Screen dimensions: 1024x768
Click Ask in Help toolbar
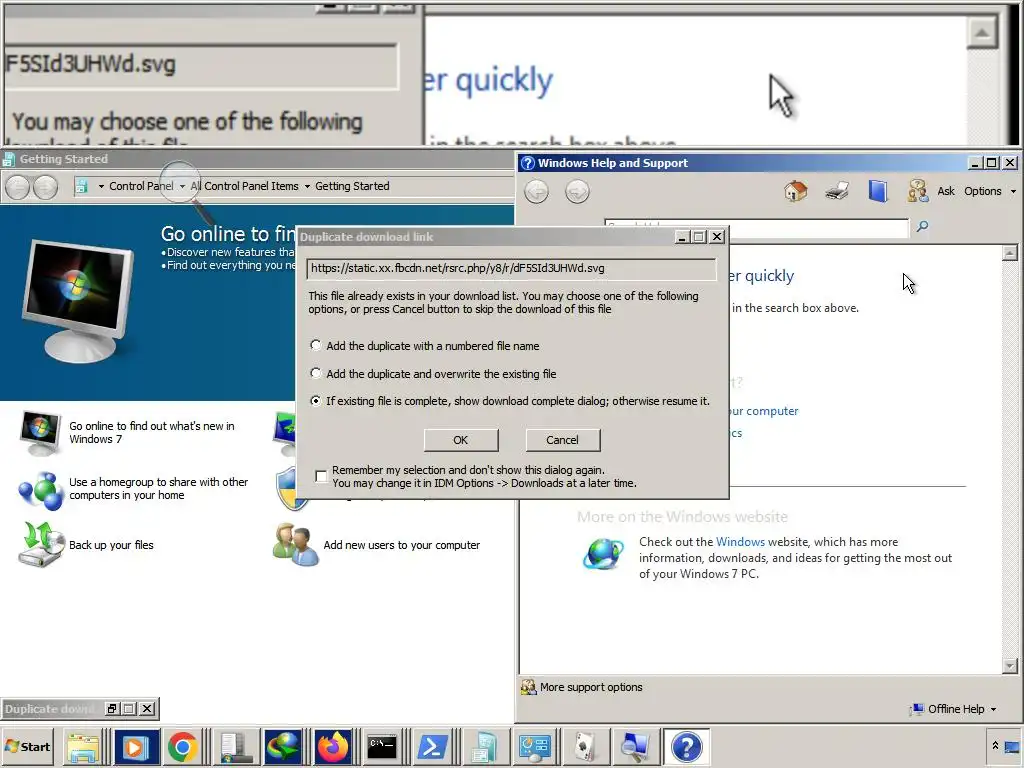click(x=946, y=191)
